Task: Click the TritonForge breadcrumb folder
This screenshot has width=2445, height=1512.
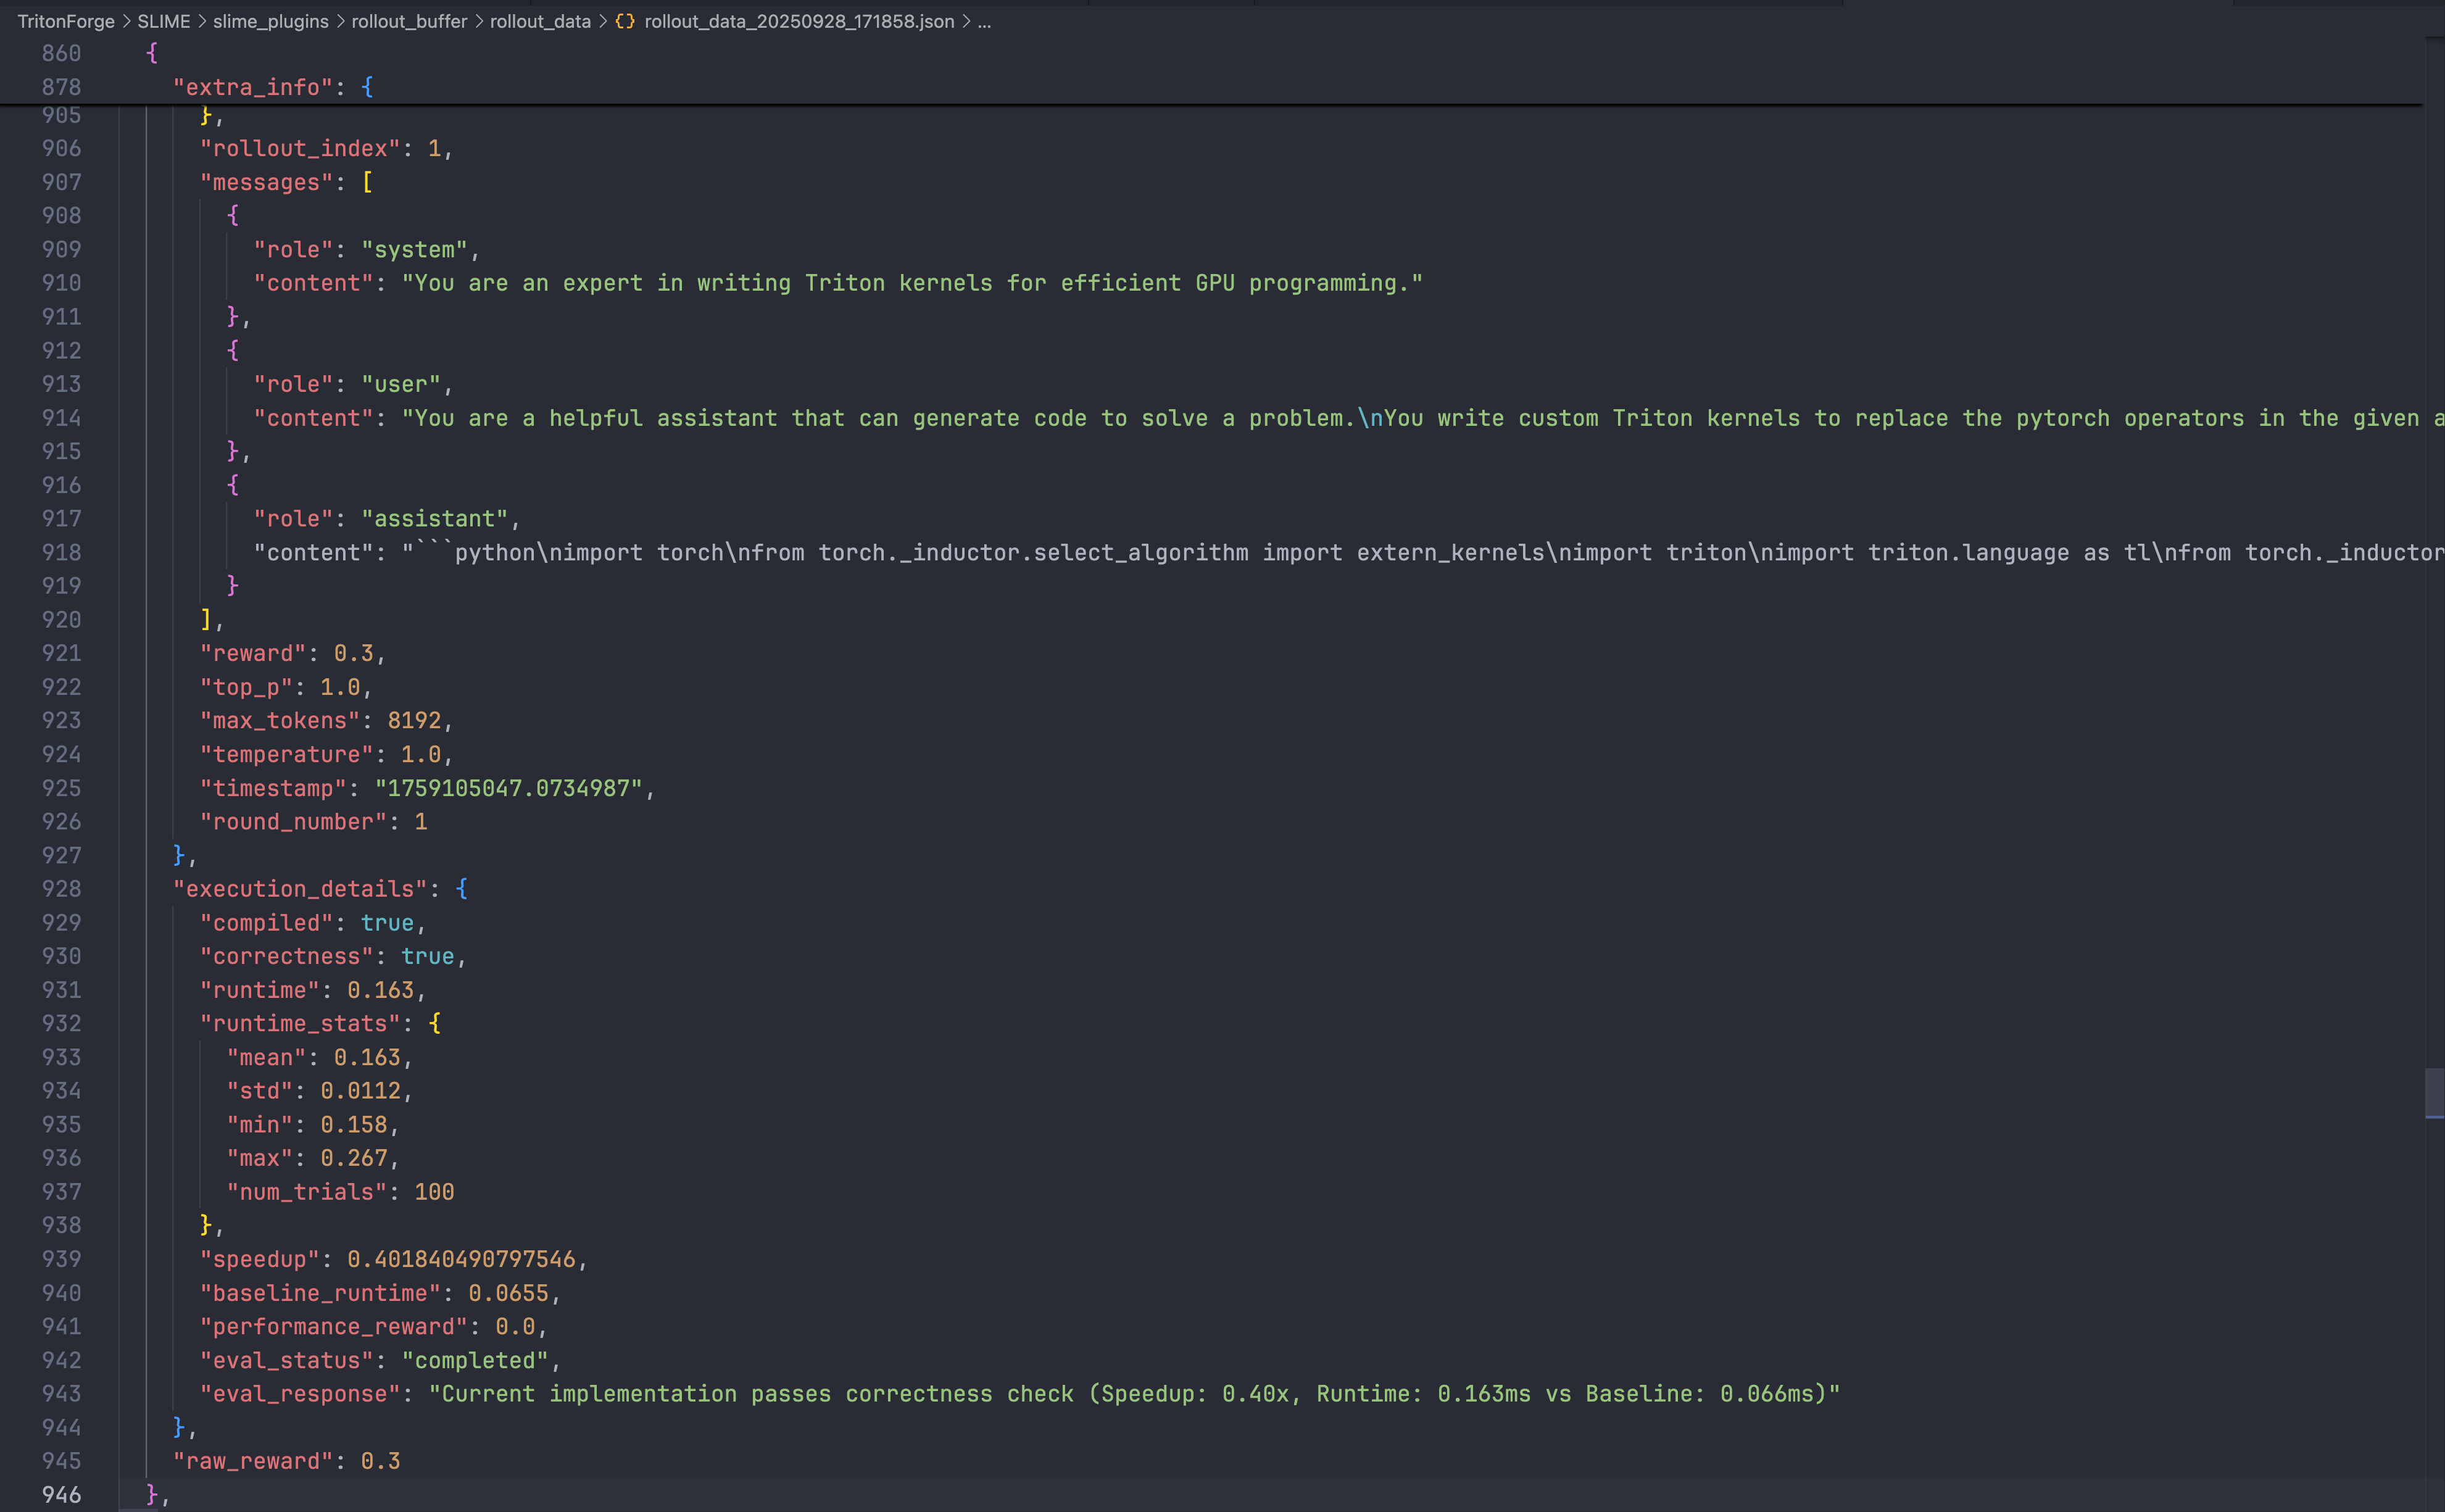Action: click(x=66, y=21)
